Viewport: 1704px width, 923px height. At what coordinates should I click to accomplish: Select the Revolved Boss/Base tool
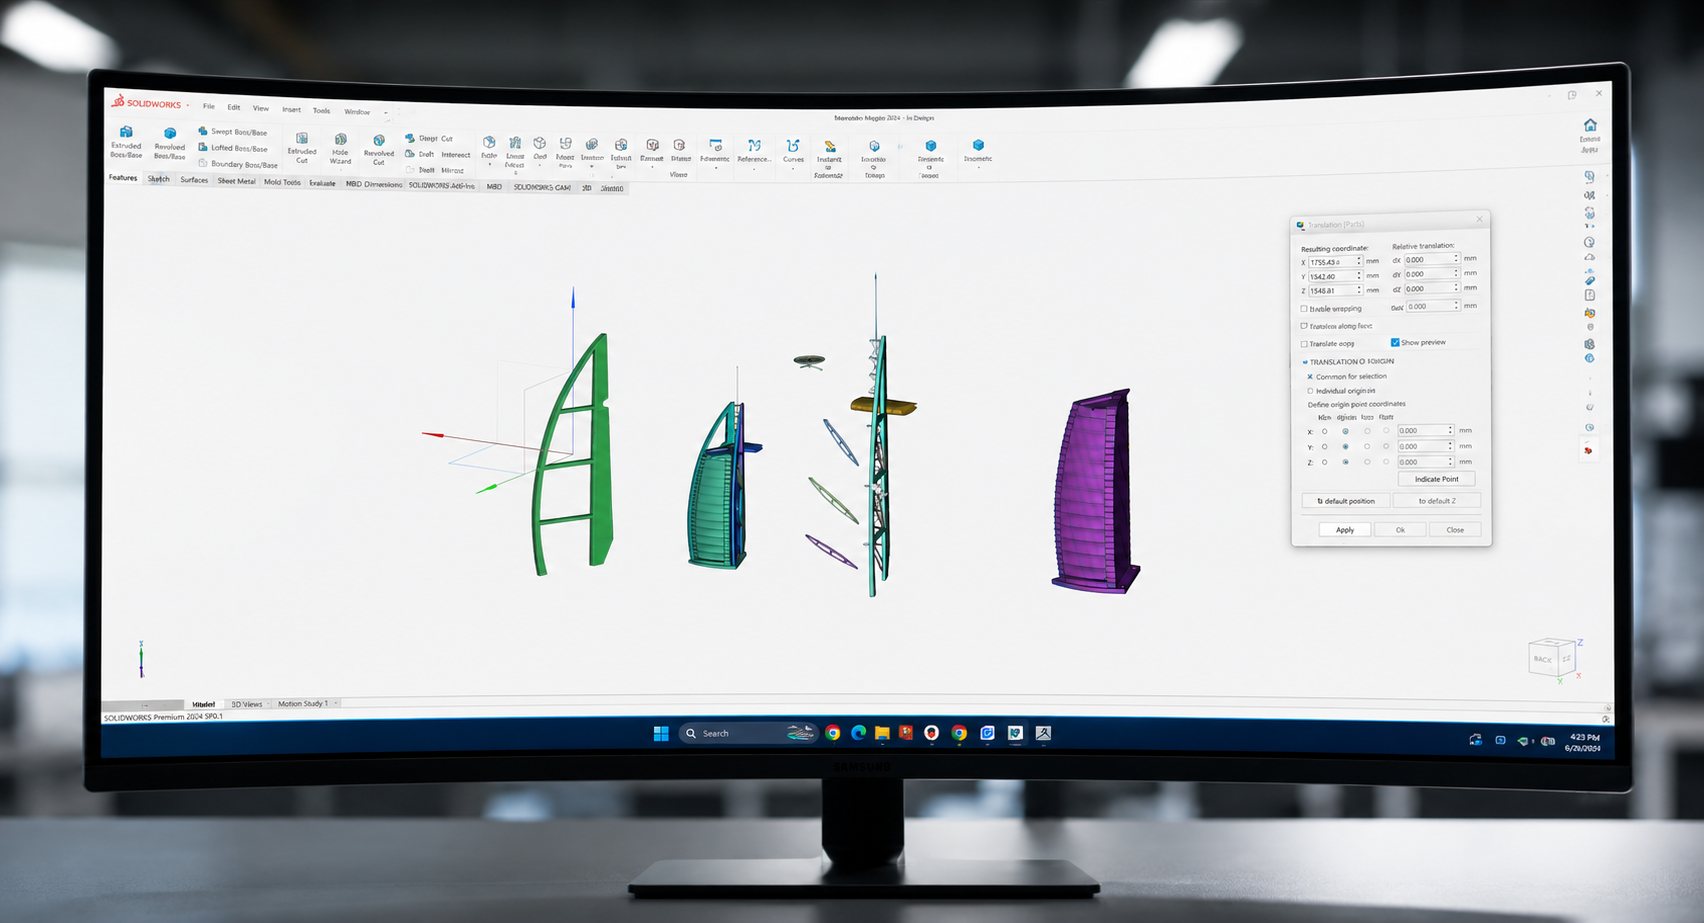pyautogui.click(x=170, y=144)
